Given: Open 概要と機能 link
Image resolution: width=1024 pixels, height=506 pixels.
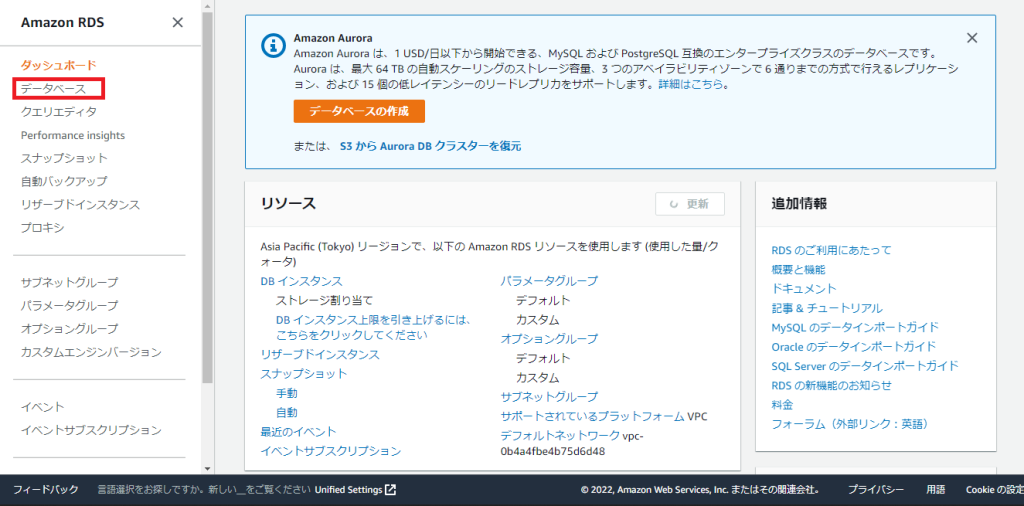Looking at the screenshot, I should tap(798, 269).
